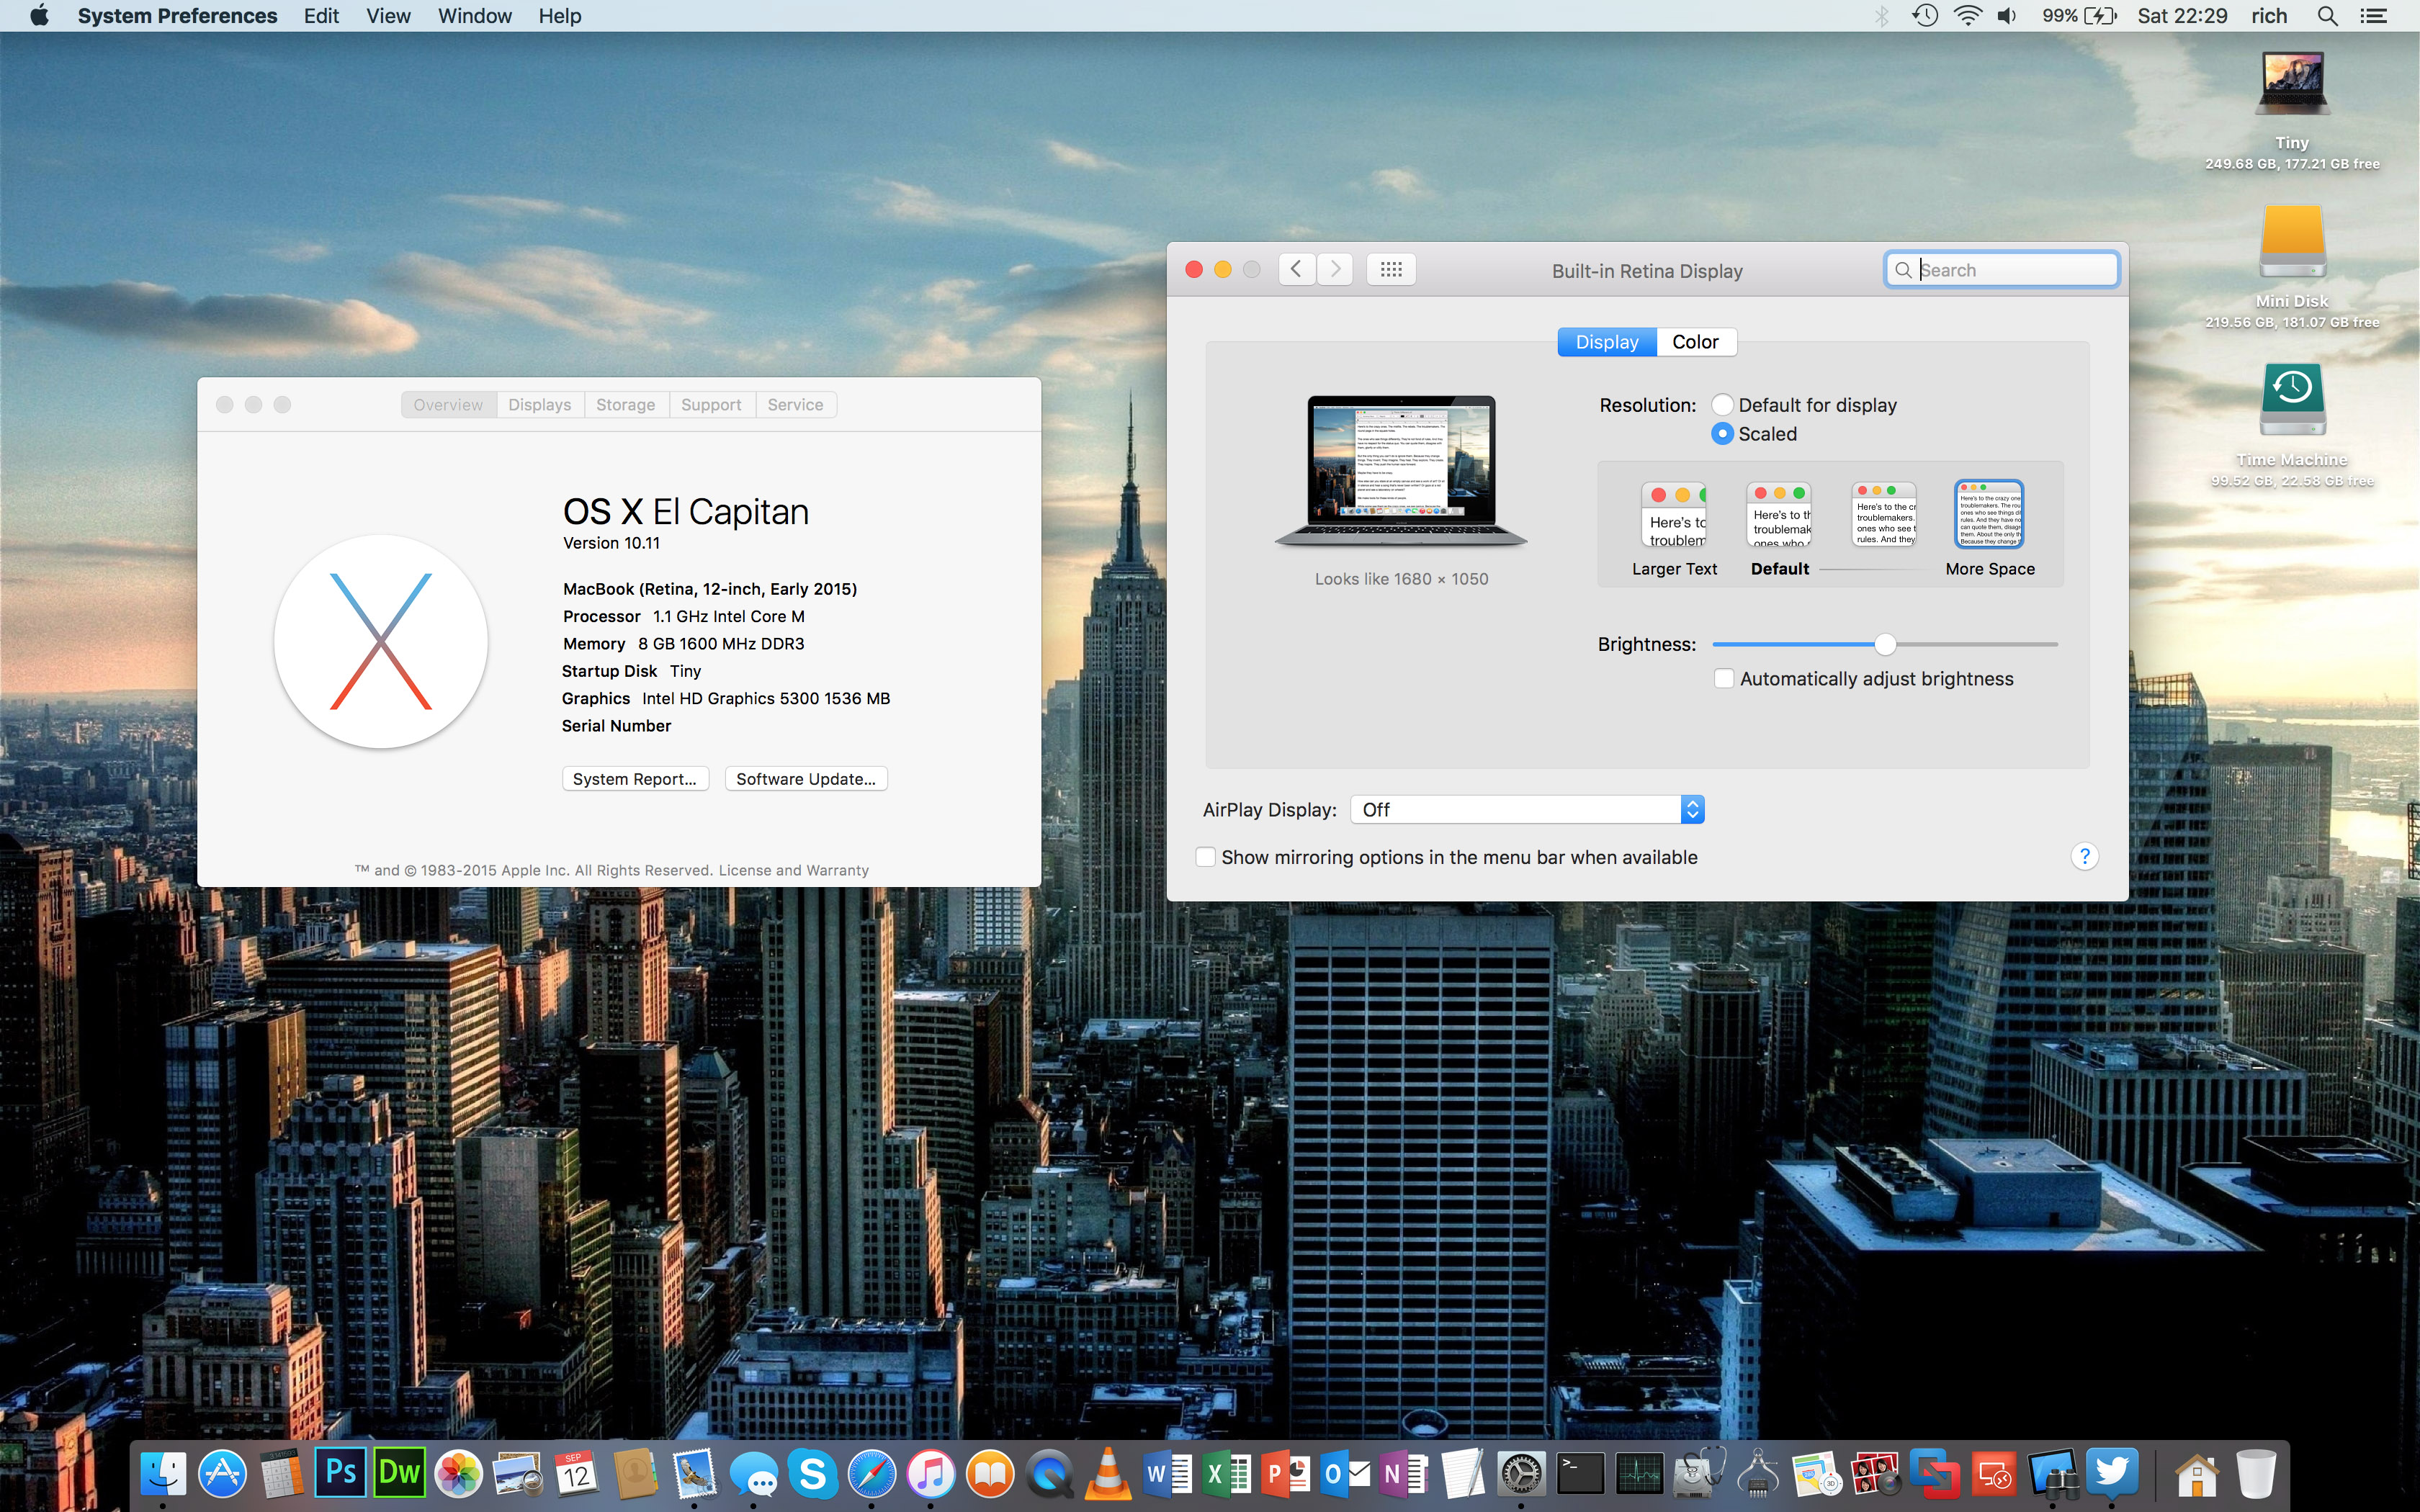The width and height of the screenshot is (2420, 1512).
Task: Open License and Warranty link
Action: click(x=794, y=871)
